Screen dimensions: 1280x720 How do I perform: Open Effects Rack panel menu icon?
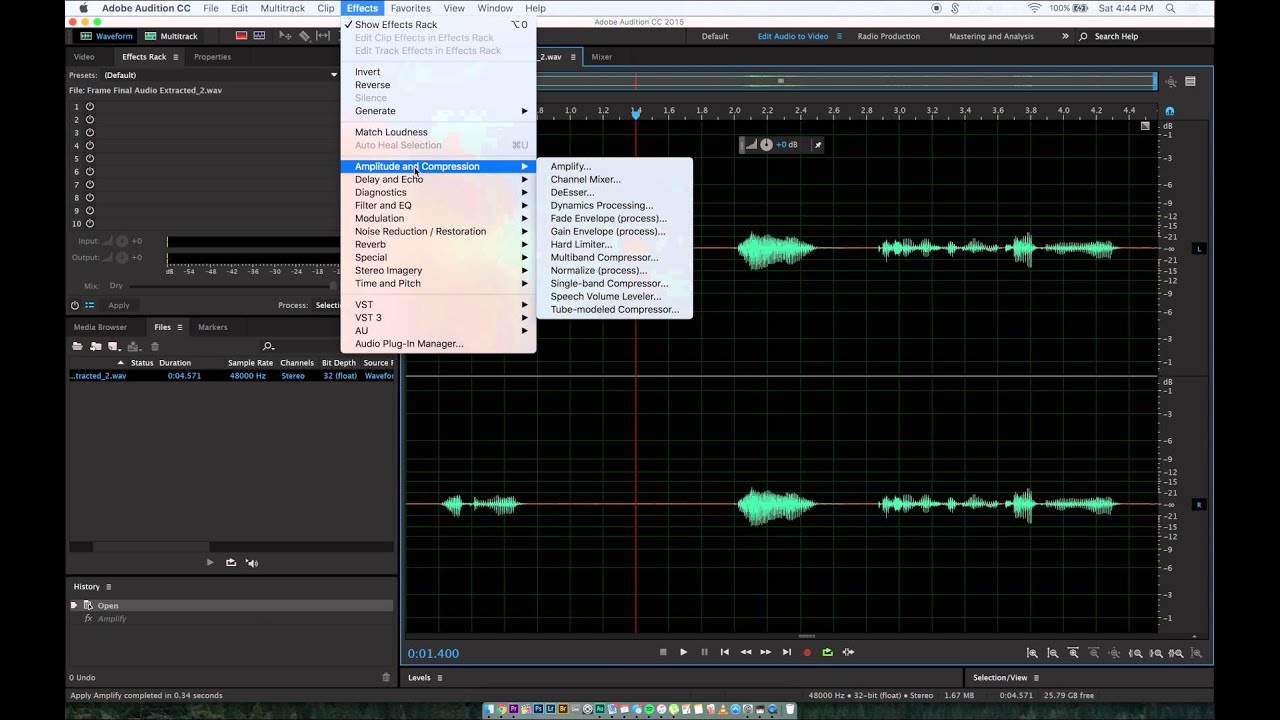pyautogui.click(x=176, y=57)
